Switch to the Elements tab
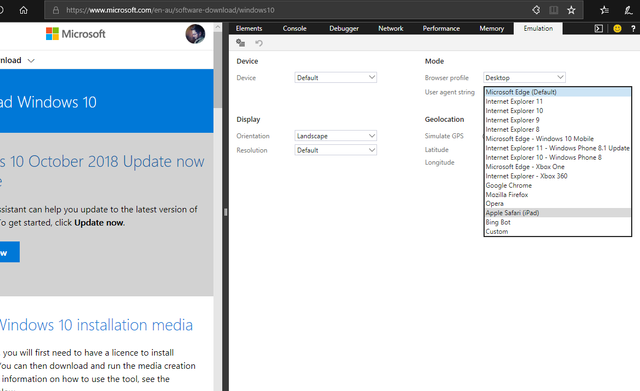This screenshot has height=391, width=640. click(249, 28)
